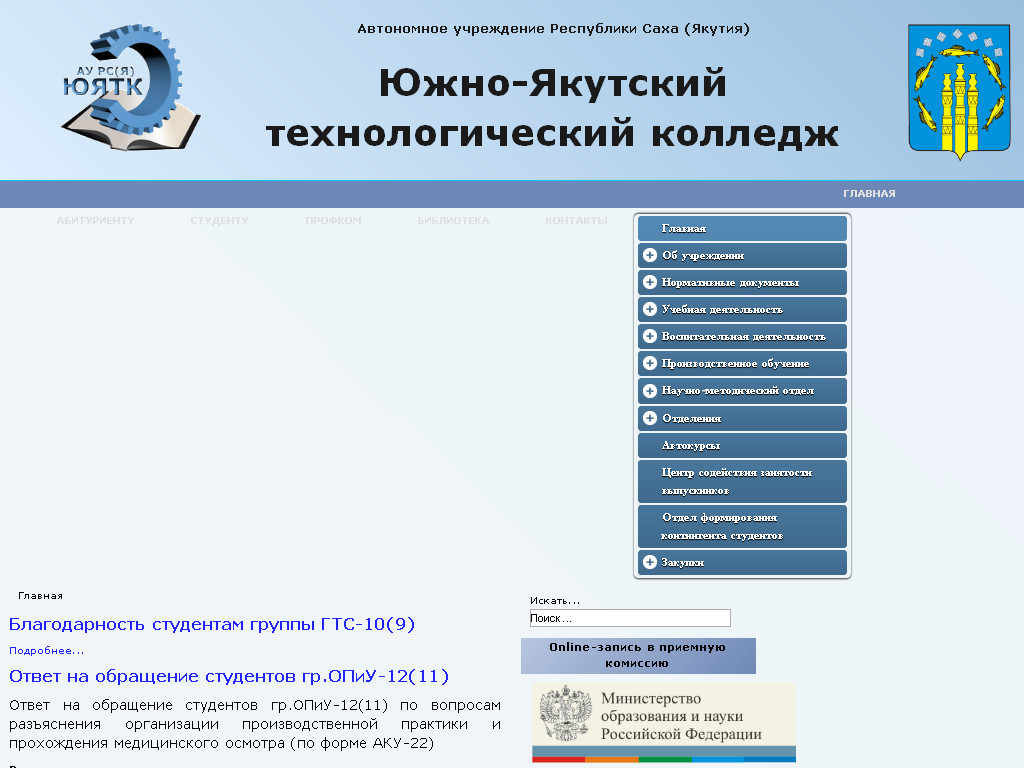Click the Russian eagle emblem in ministry banner

click(565, 714)
